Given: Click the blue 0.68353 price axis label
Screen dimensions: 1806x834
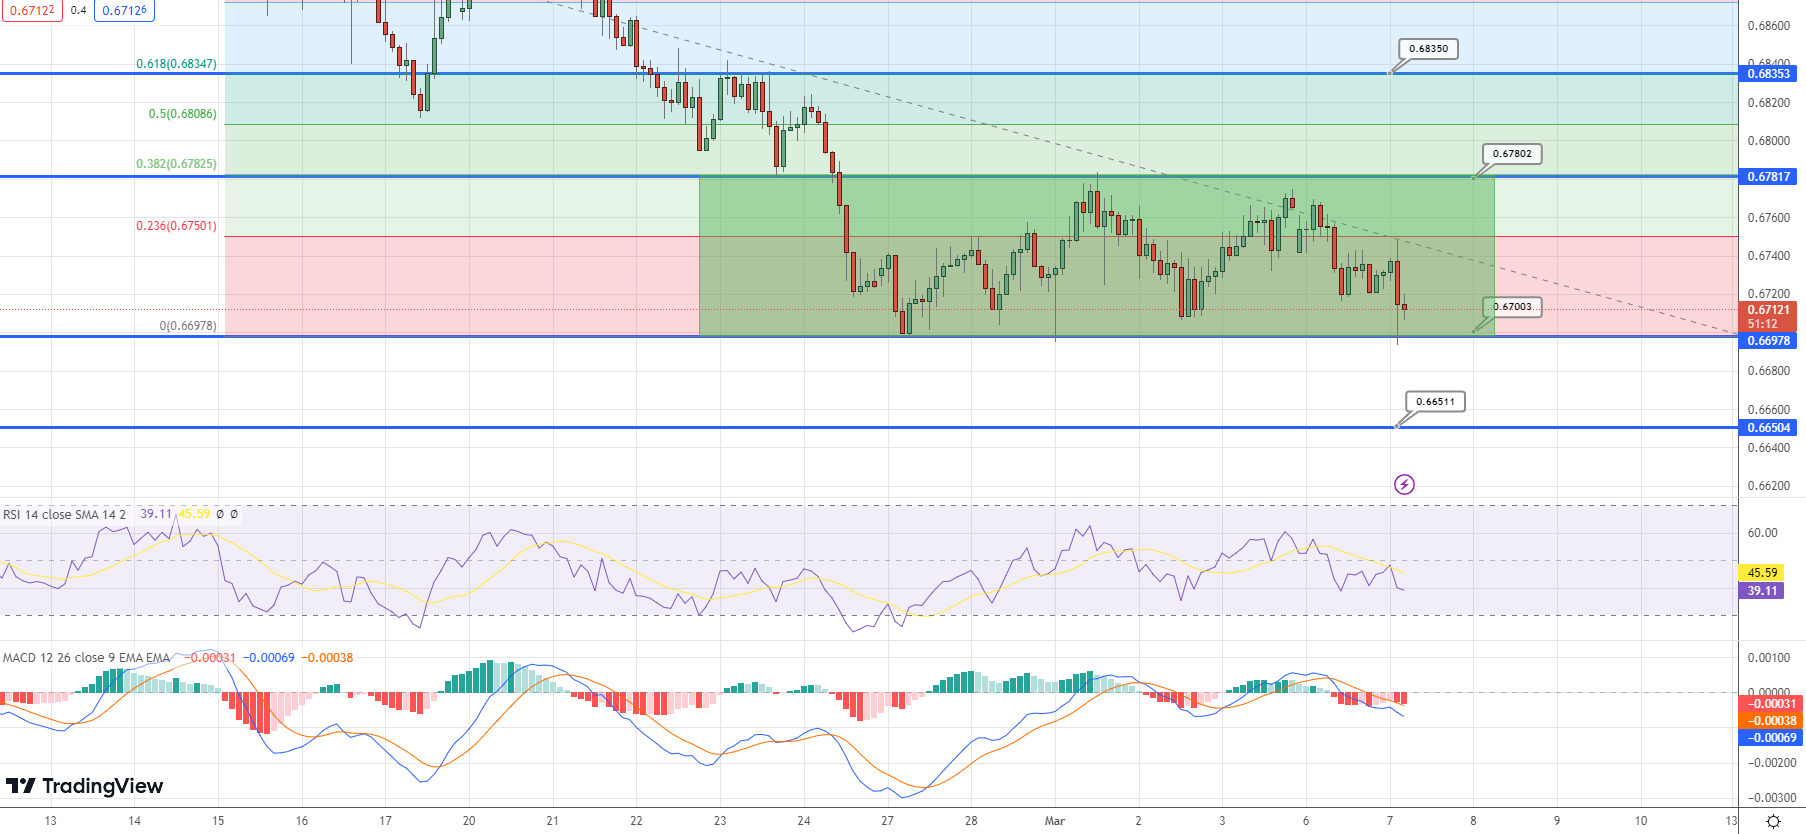Looking at the screenshot, I should click(1768, 74).
